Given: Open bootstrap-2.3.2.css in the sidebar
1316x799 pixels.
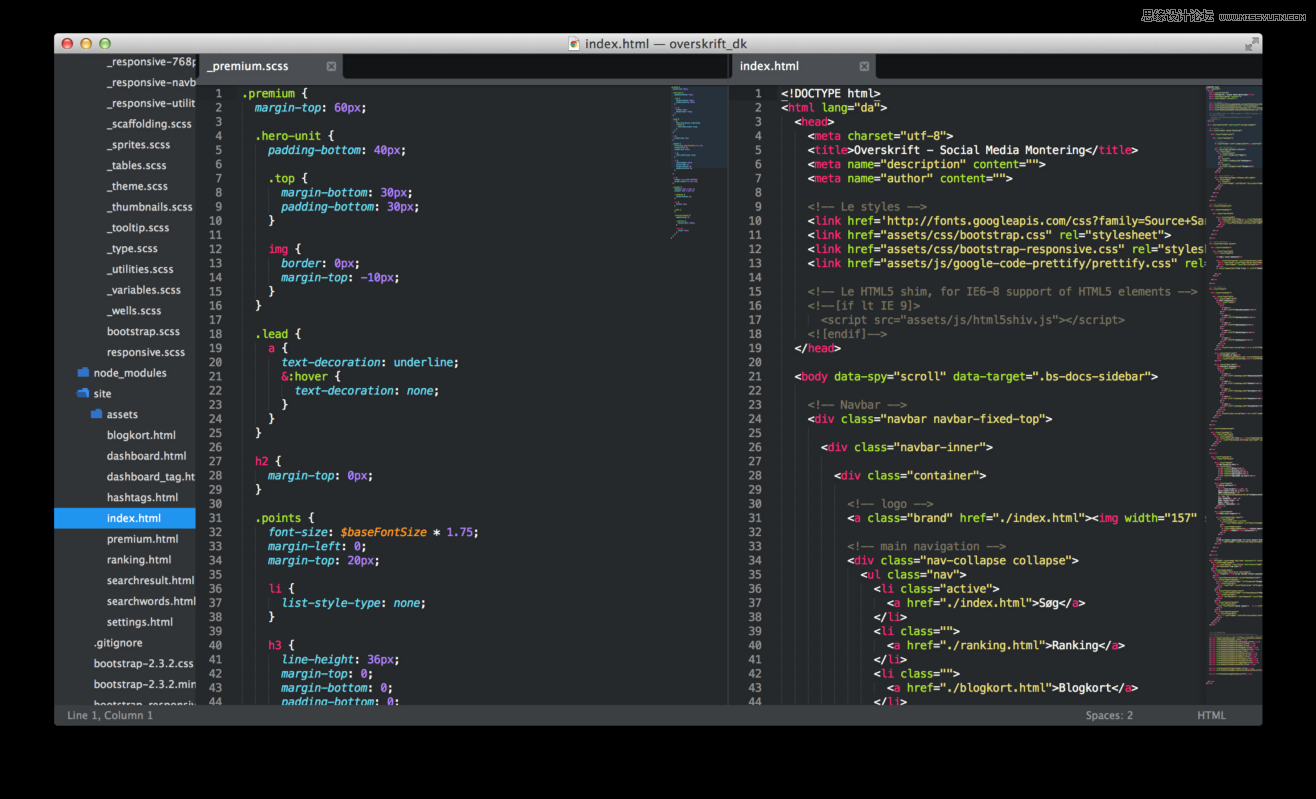Looking at the screenshot, I should point(143,663).
